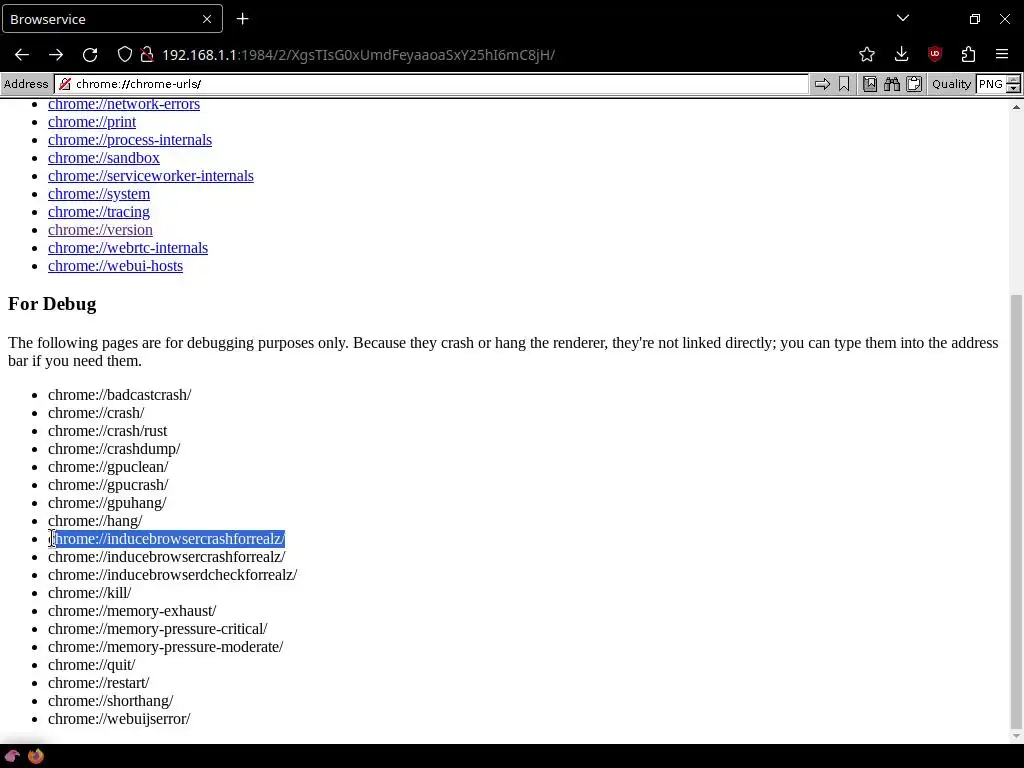The image size is (1024, 768).
Task: Click the chrome://hang/ text
Action: [95, 520]
